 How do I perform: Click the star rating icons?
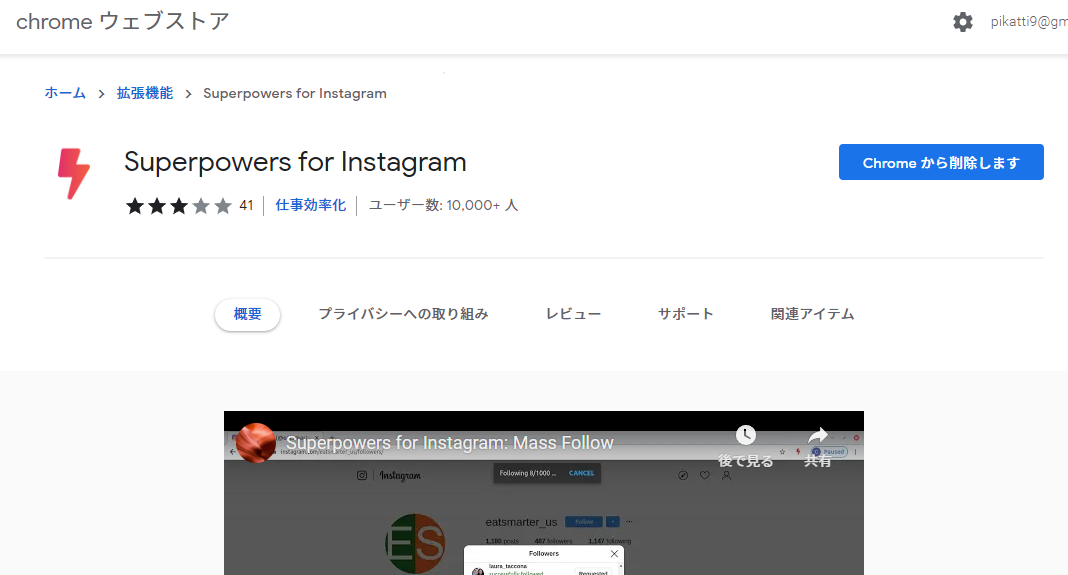coord(178,206)
